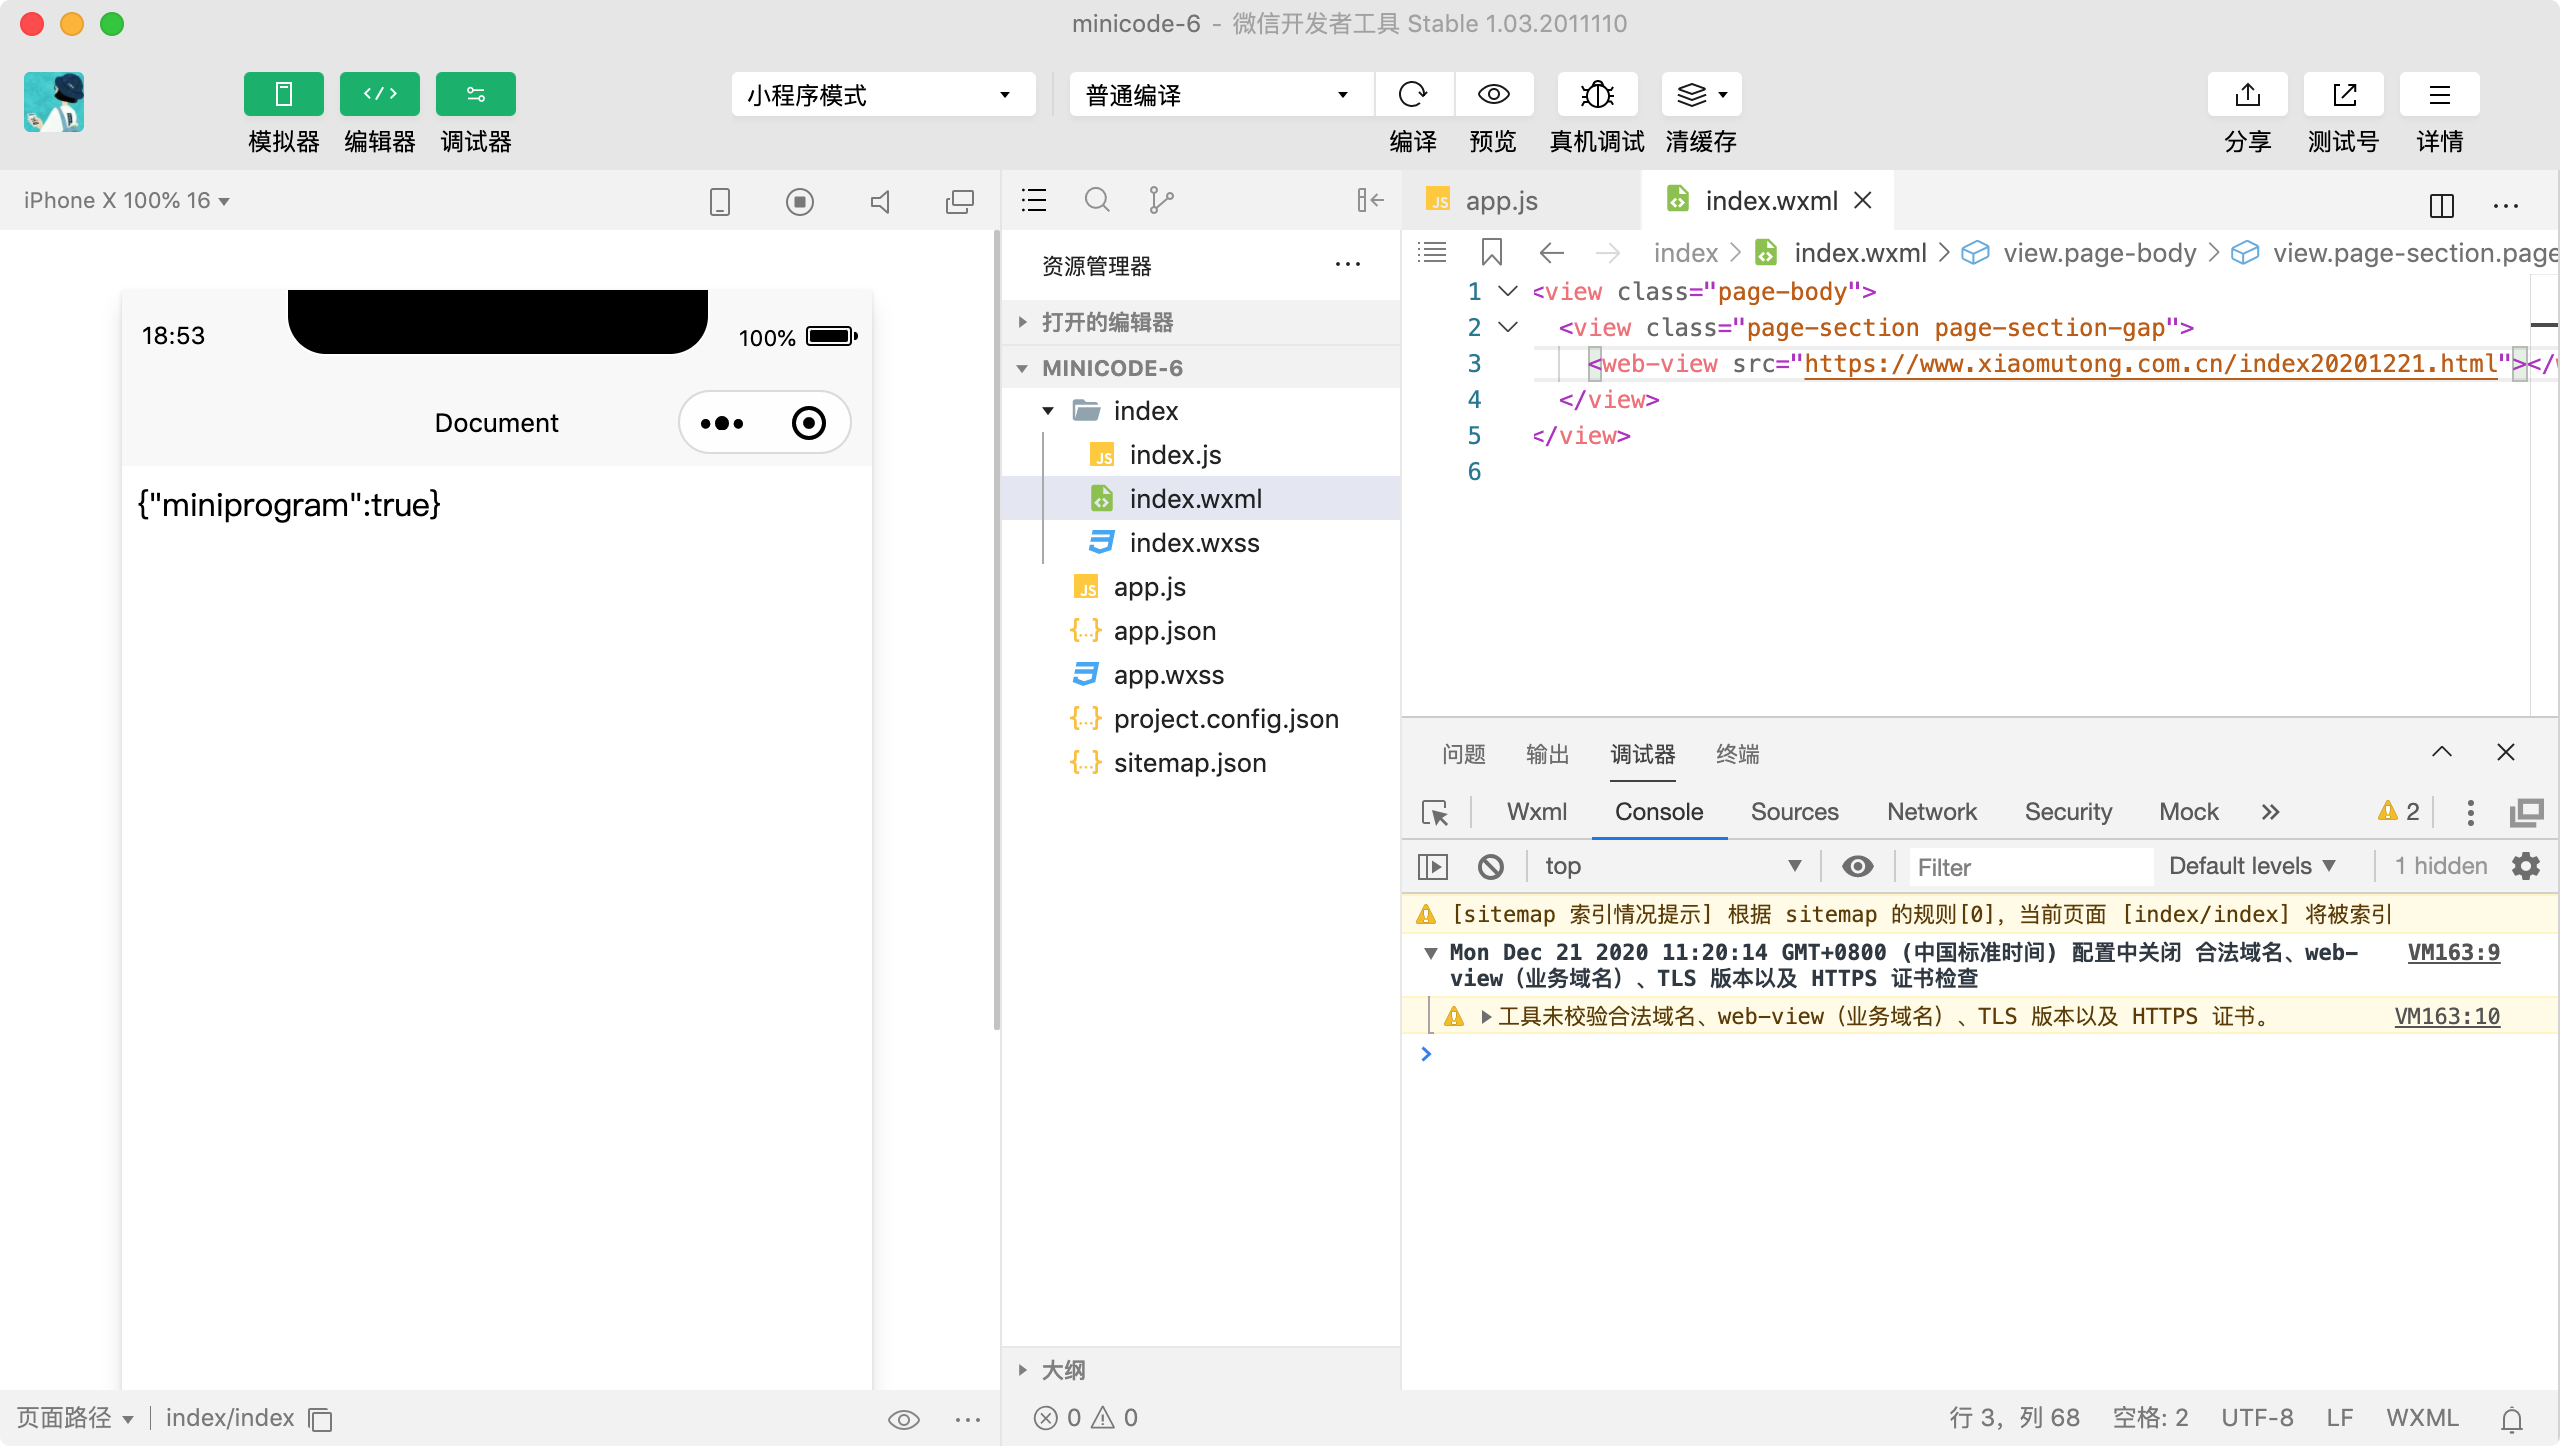
Task: Open the source control branch icon
Action: (x=1160, y=200)
